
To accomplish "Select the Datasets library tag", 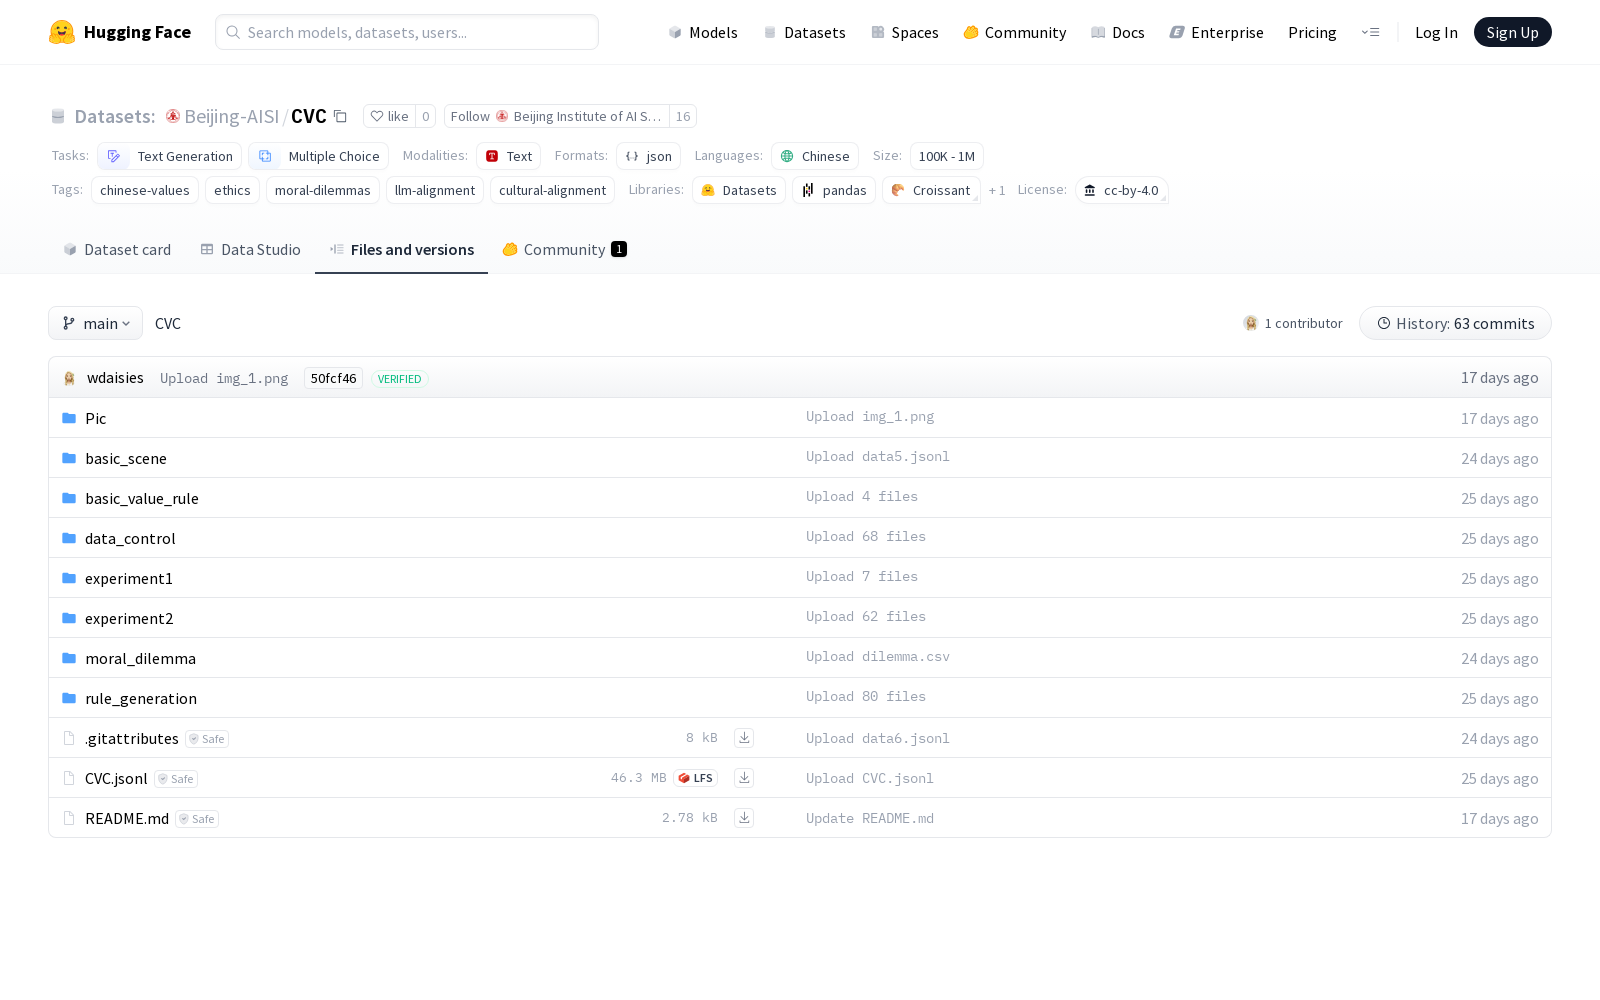I will point(739,190).
